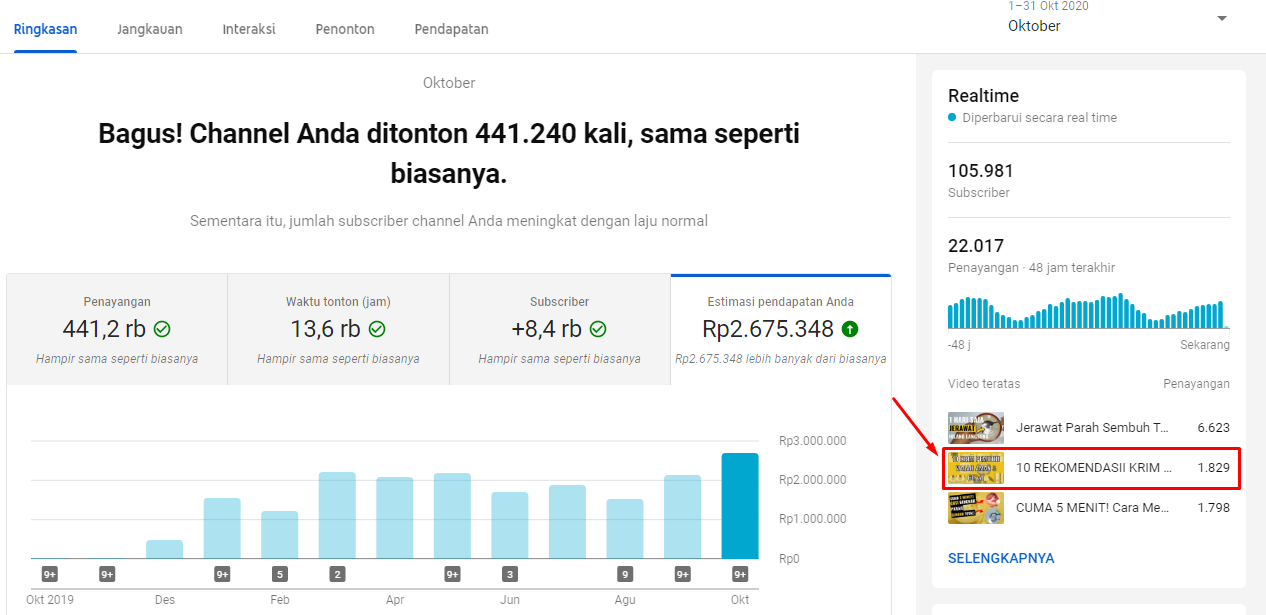This screenshot has width=1266, height=615.
Task: Switch to the Jangkauan tab
Action: point(149,29)
